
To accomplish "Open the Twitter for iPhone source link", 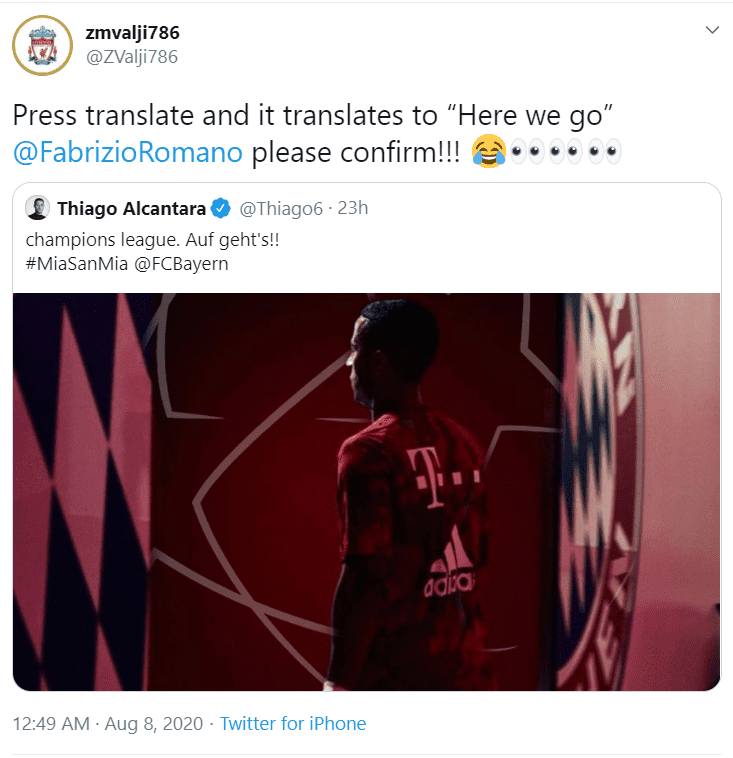I will [293, 724].
